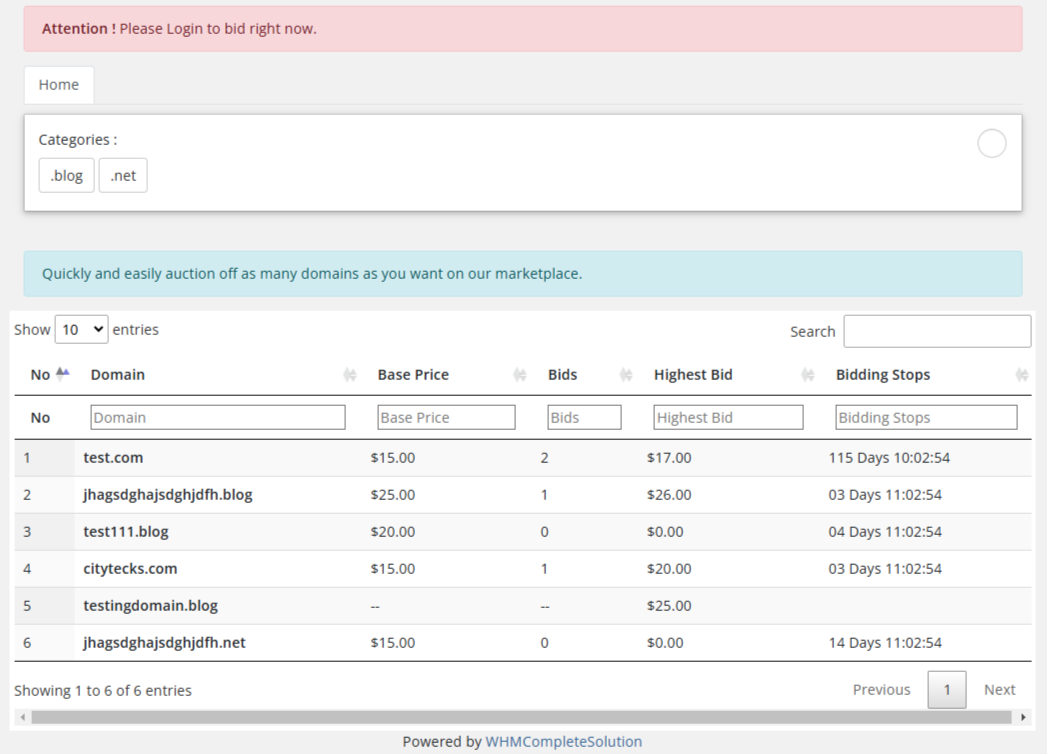The height and width of the screenshot is (754, 1047).
Task: Open test.com domain entry
Action: click(113, 457)
